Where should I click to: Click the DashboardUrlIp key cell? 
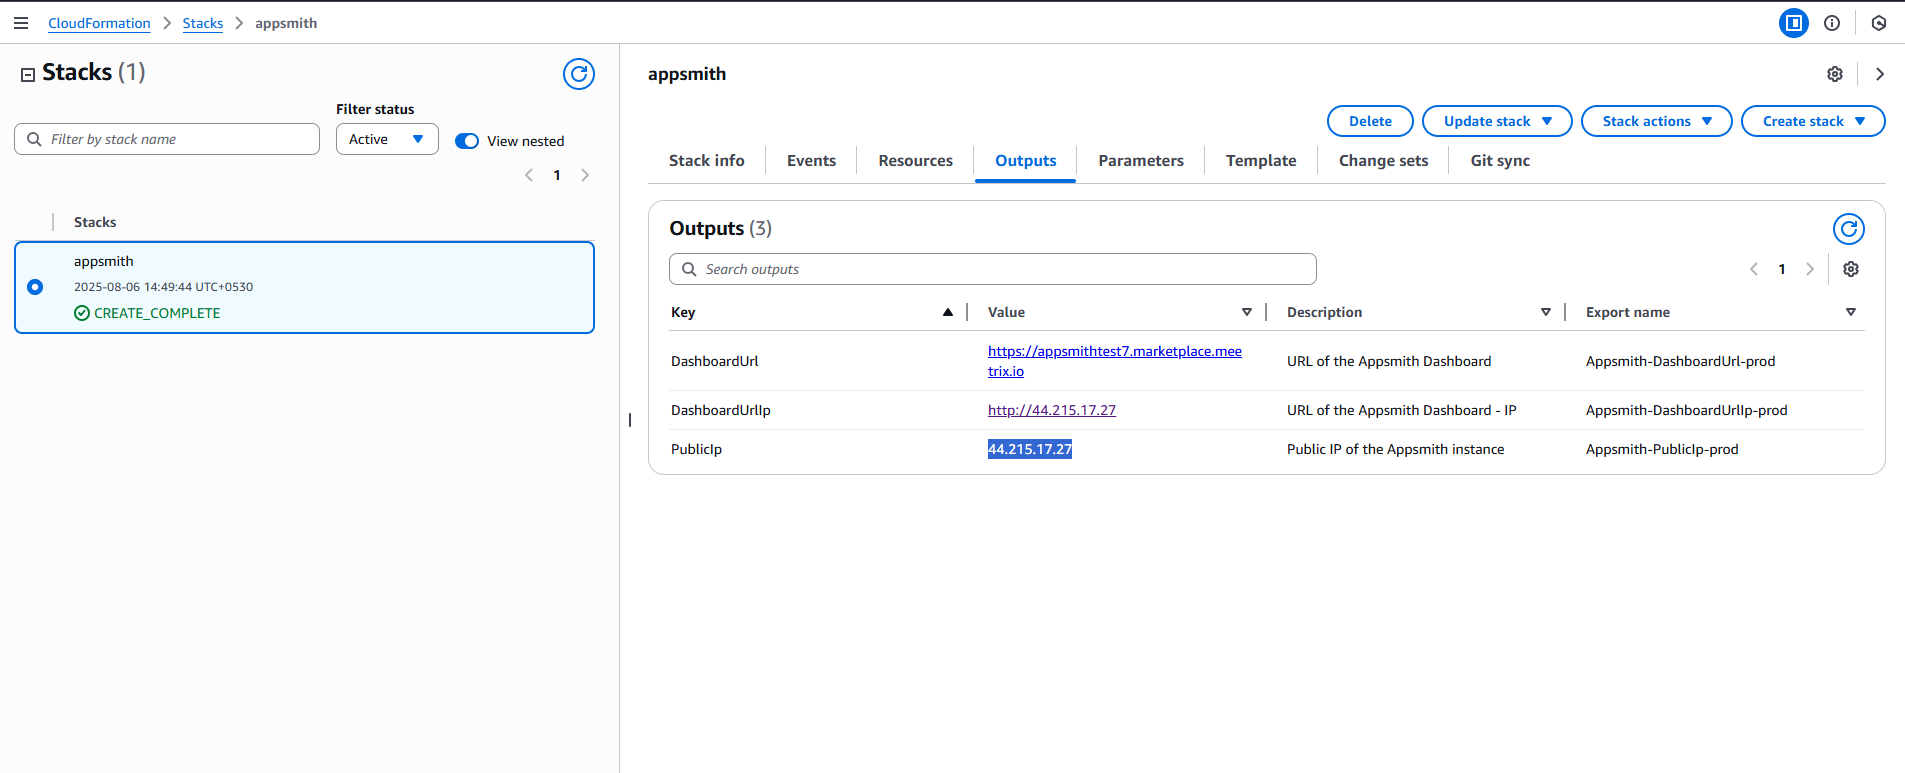tap(721, 410)
